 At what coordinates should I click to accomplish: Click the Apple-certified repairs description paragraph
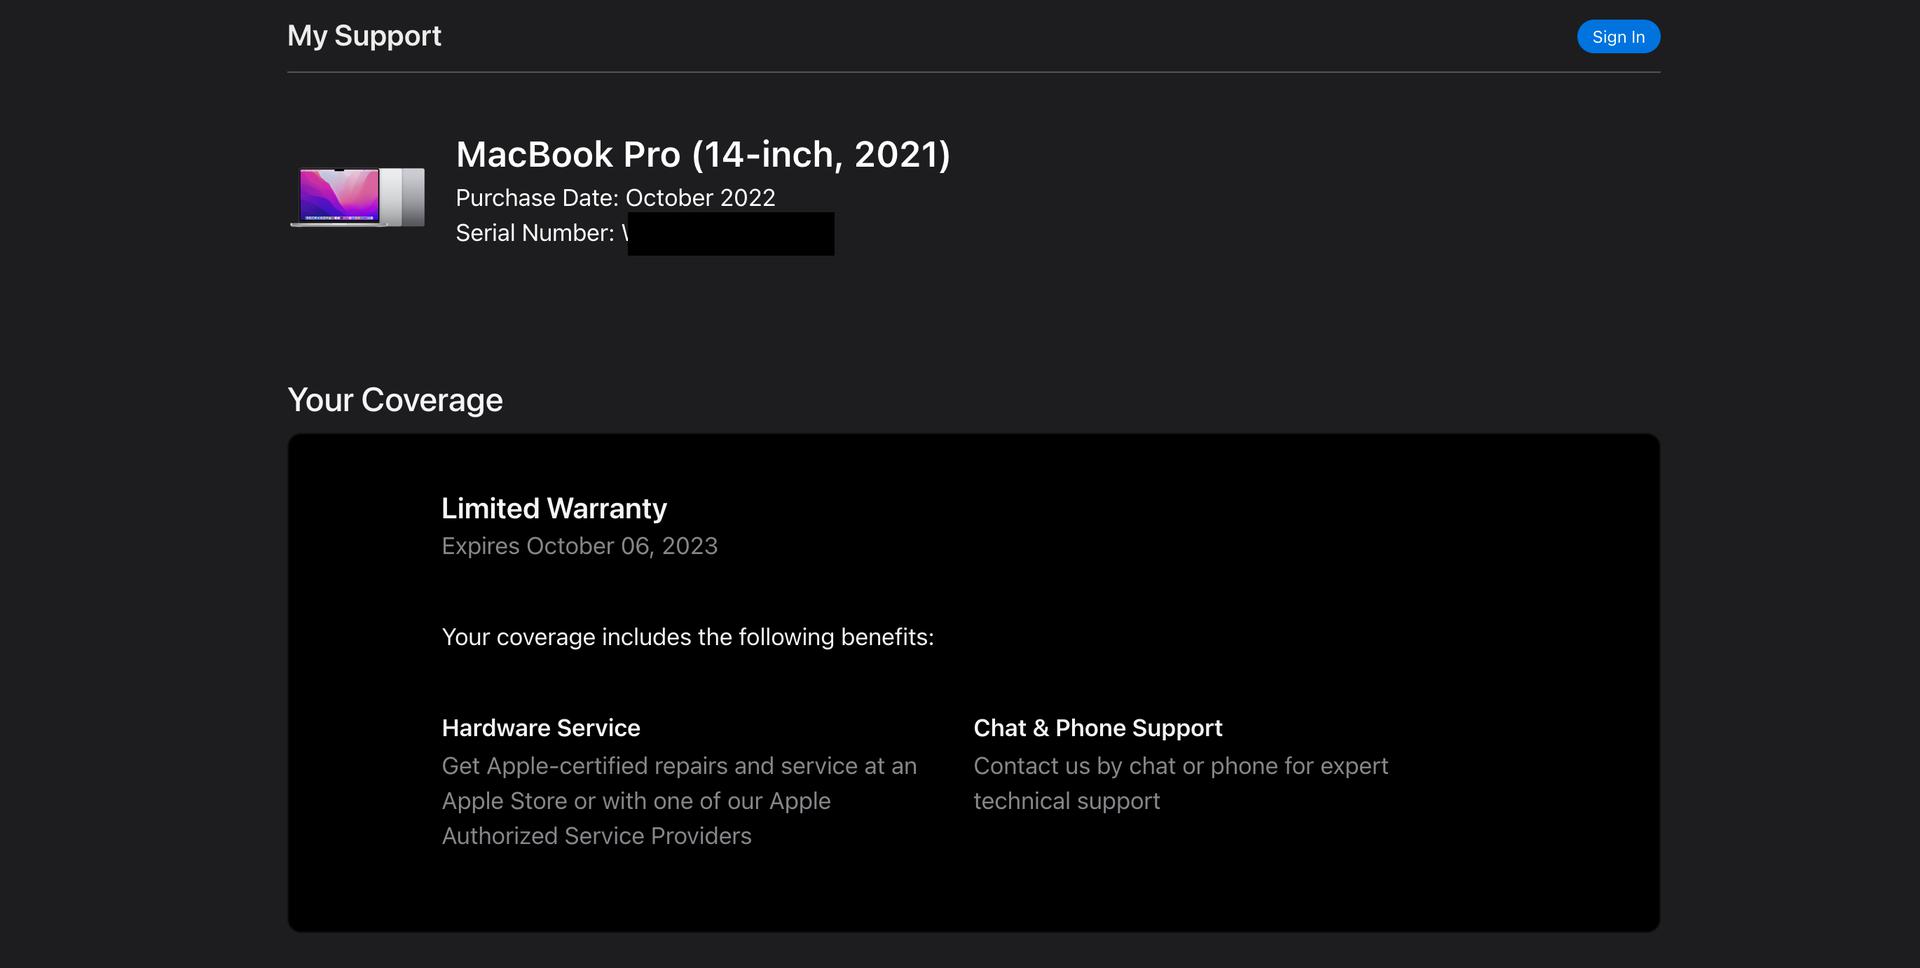[679, 801]
